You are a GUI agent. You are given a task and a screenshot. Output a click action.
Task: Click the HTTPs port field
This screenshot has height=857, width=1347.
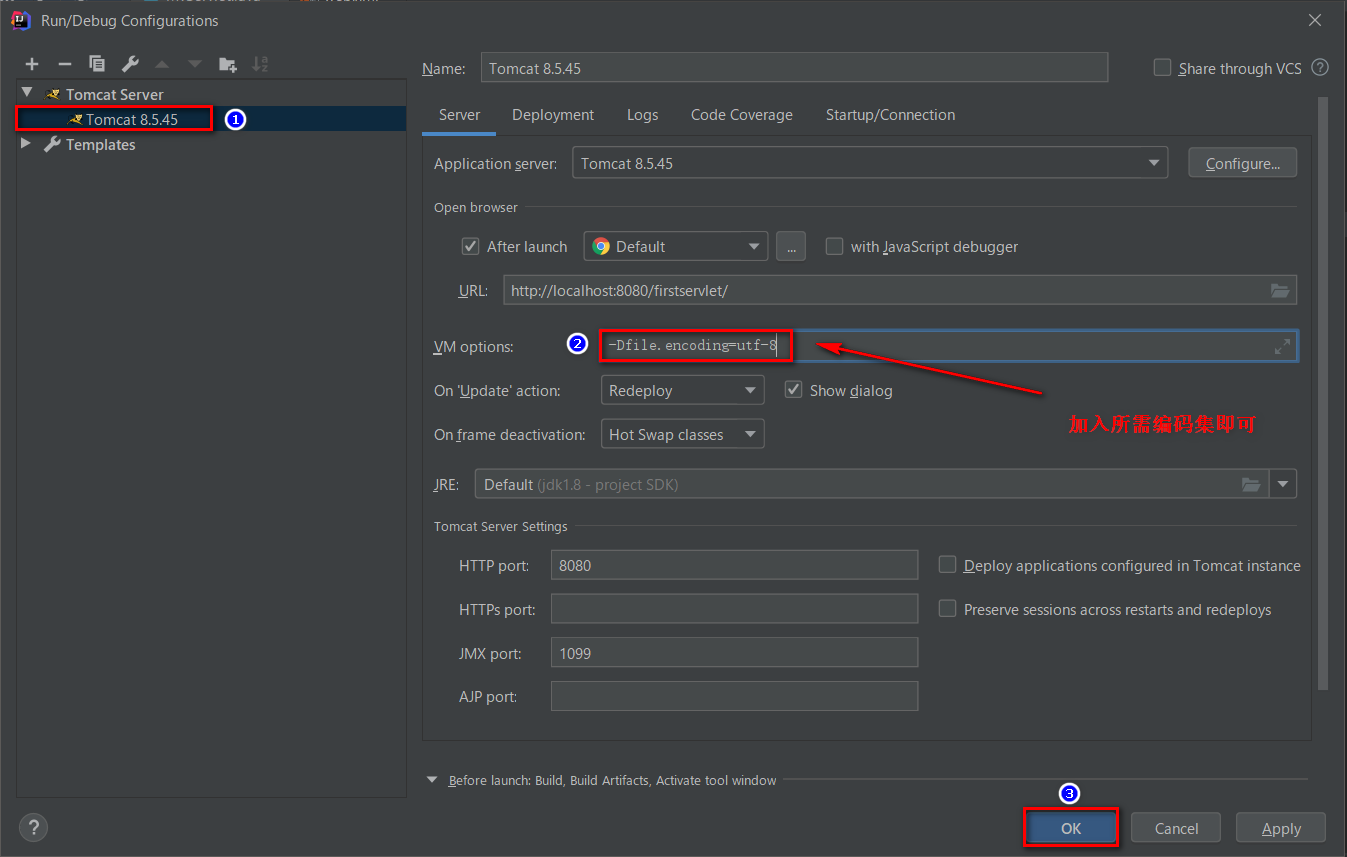click(x=734, y=609)
